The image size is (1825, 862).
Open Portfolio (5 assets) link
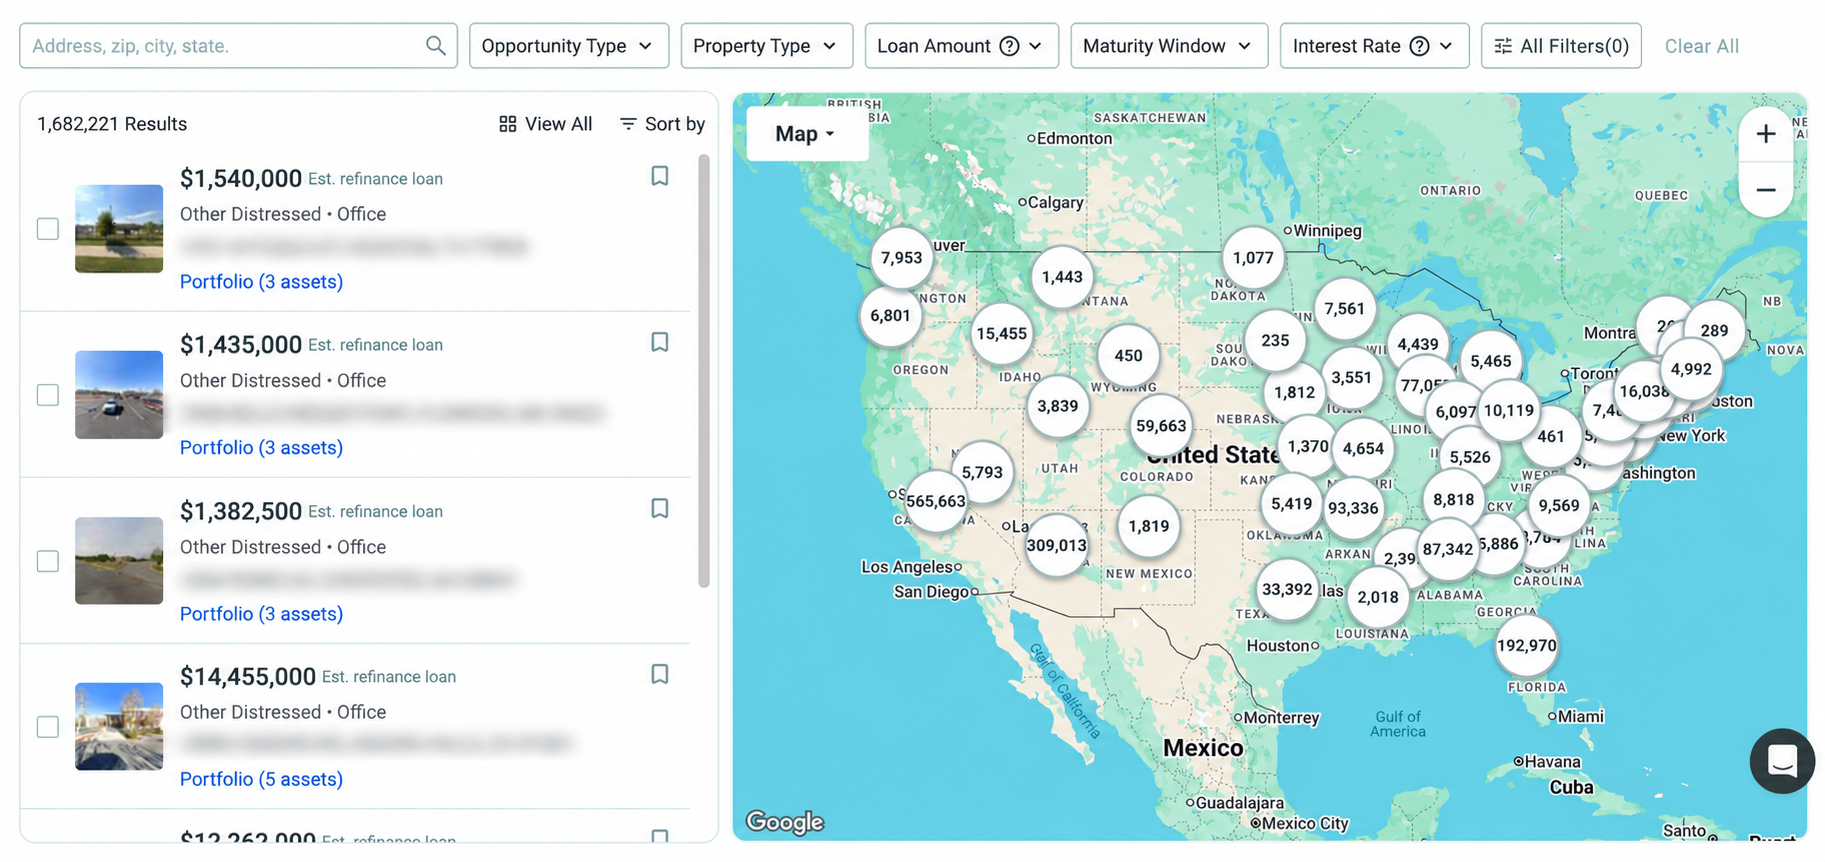point(261,779)
